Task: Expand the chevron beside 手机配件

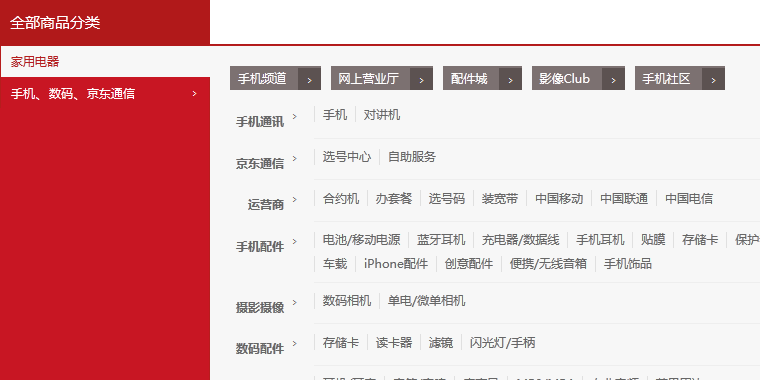Action: (295, 241)
